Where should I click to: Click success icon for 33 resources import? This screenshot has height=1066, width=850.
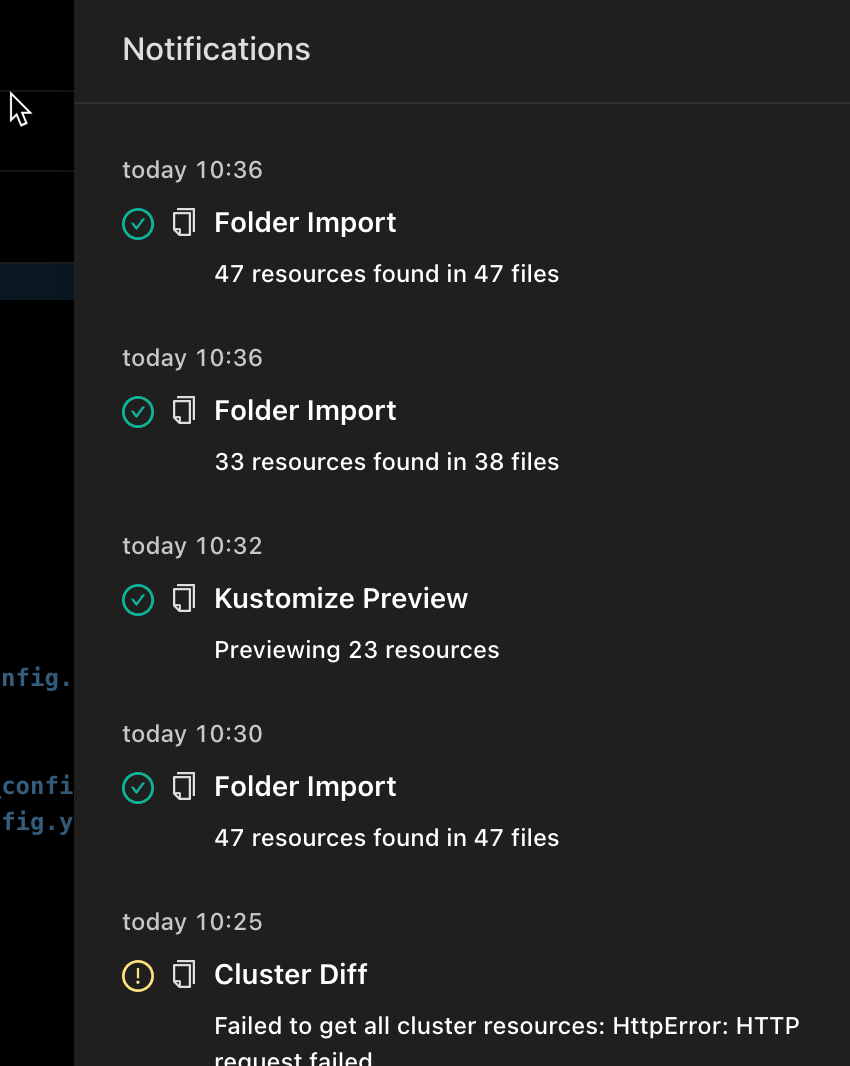coord(138,412)
